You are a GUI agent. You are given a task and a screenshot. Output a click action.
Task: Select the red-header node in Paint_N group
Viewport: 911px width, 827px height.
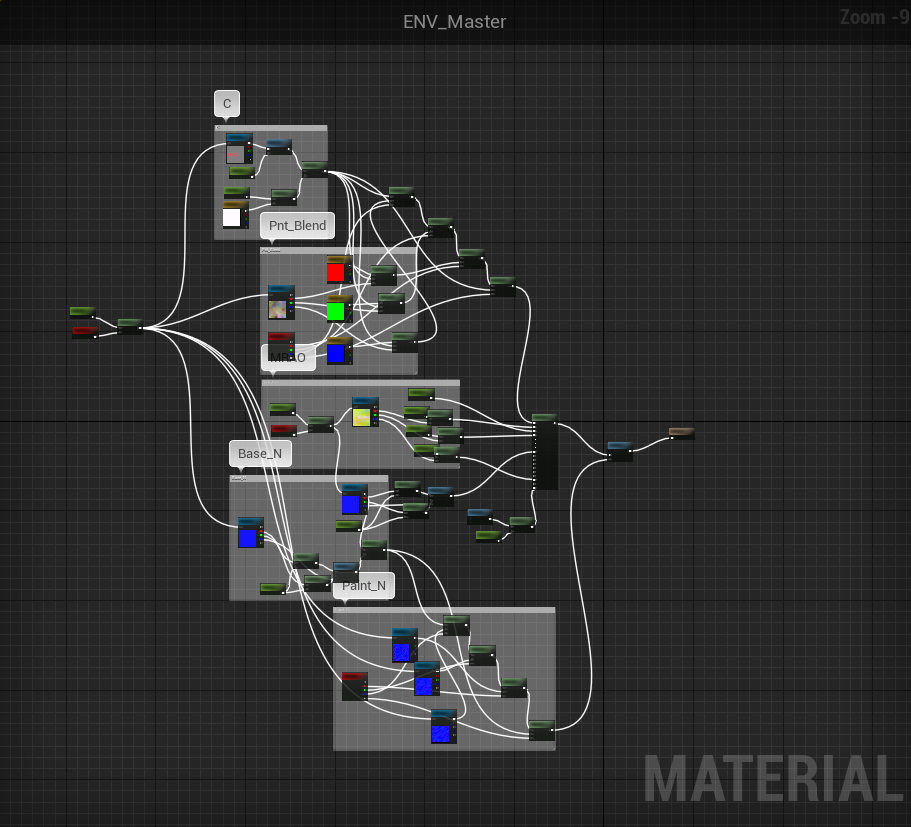click(x=354, y=686)
